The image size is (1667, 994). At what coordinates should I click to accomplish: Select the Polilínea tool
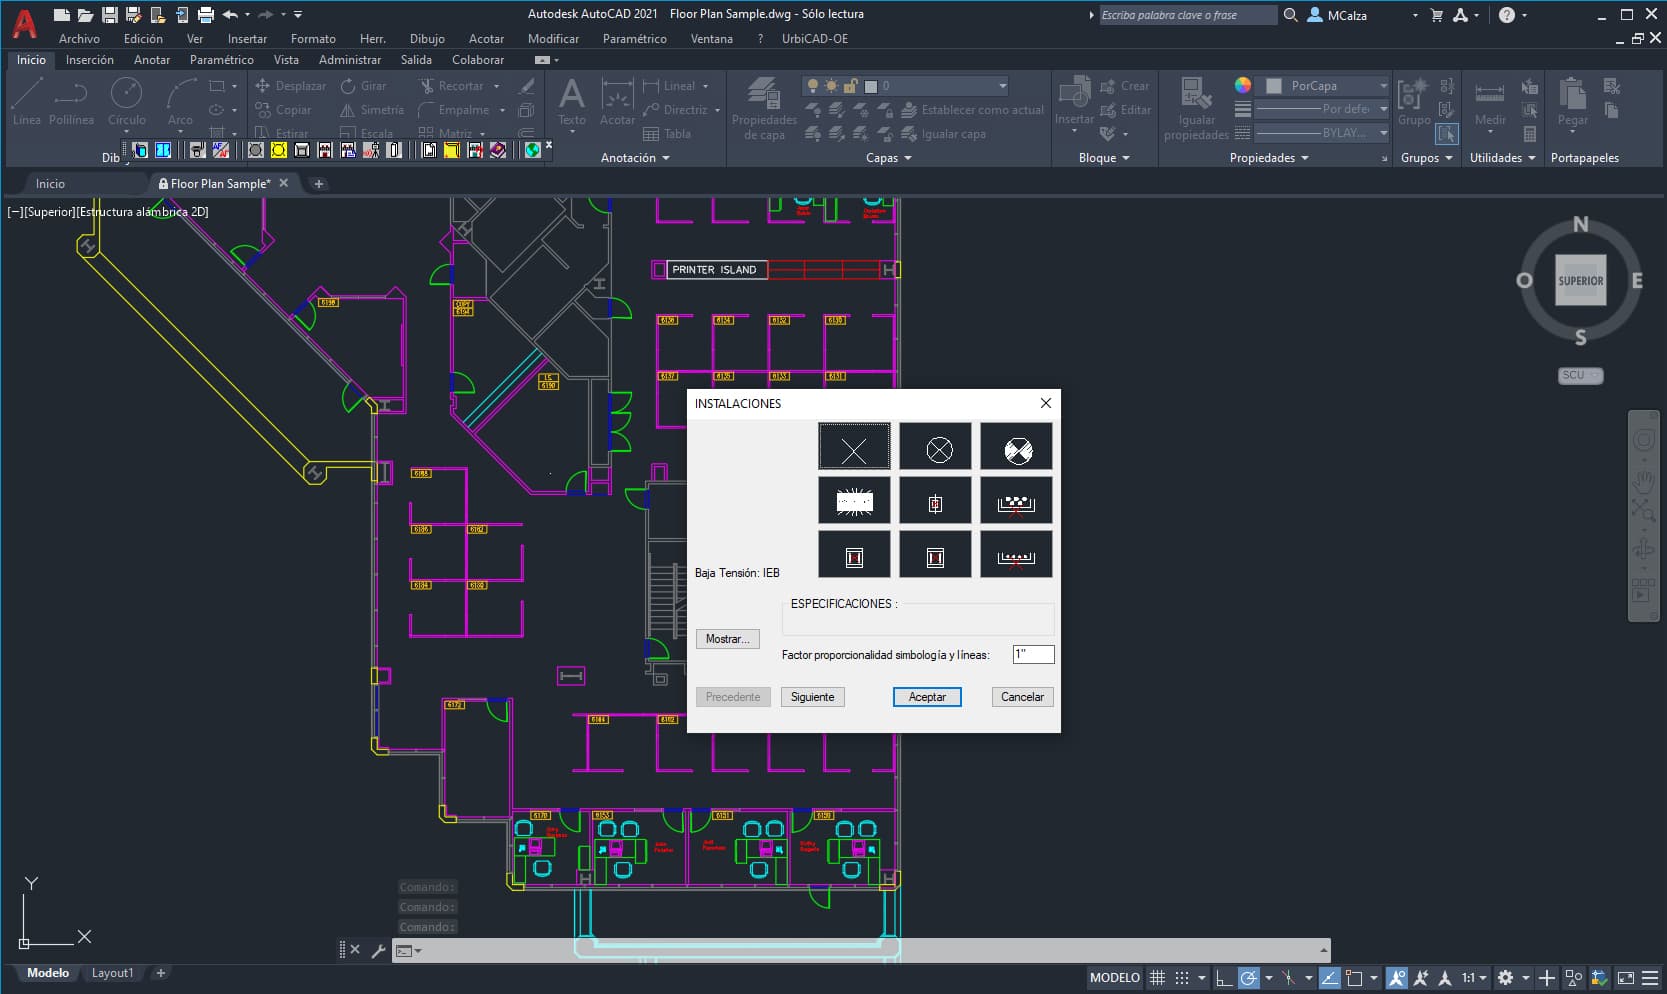(71, 101)
